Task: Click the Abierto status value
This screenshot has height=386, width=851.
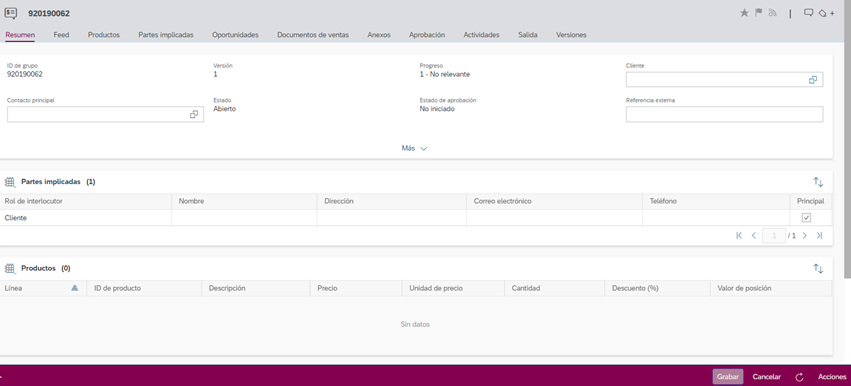Action: 224,109
